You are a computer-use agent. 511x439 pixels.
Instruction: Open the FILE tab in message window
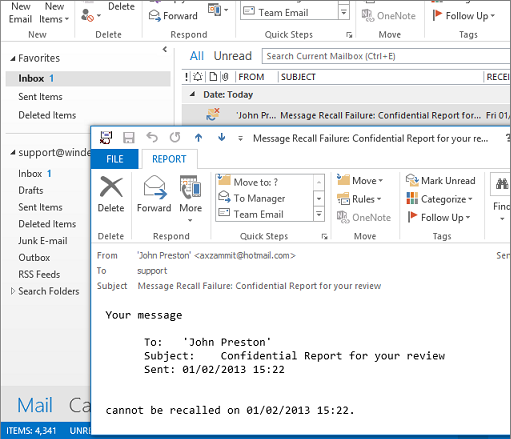(x=115, y=159)
